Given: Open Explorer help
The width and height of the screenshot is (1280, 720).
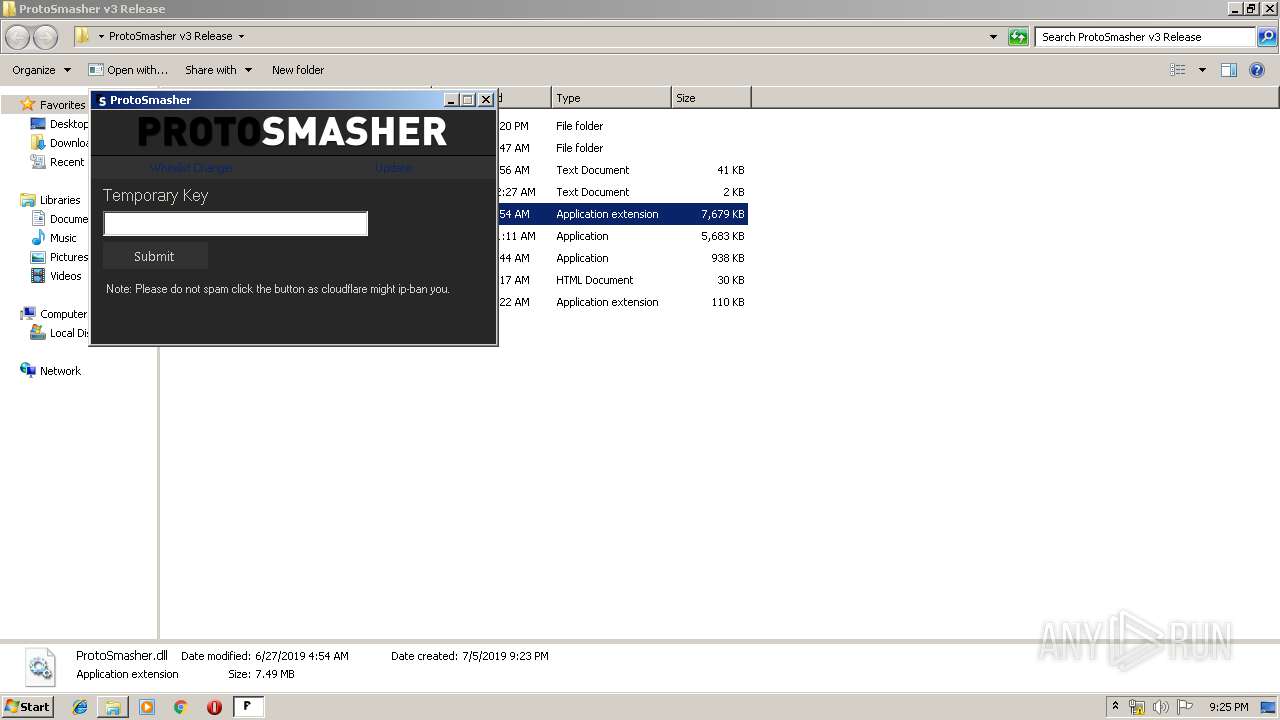Looking at the screenshot, I should [x=1258, y=70].
